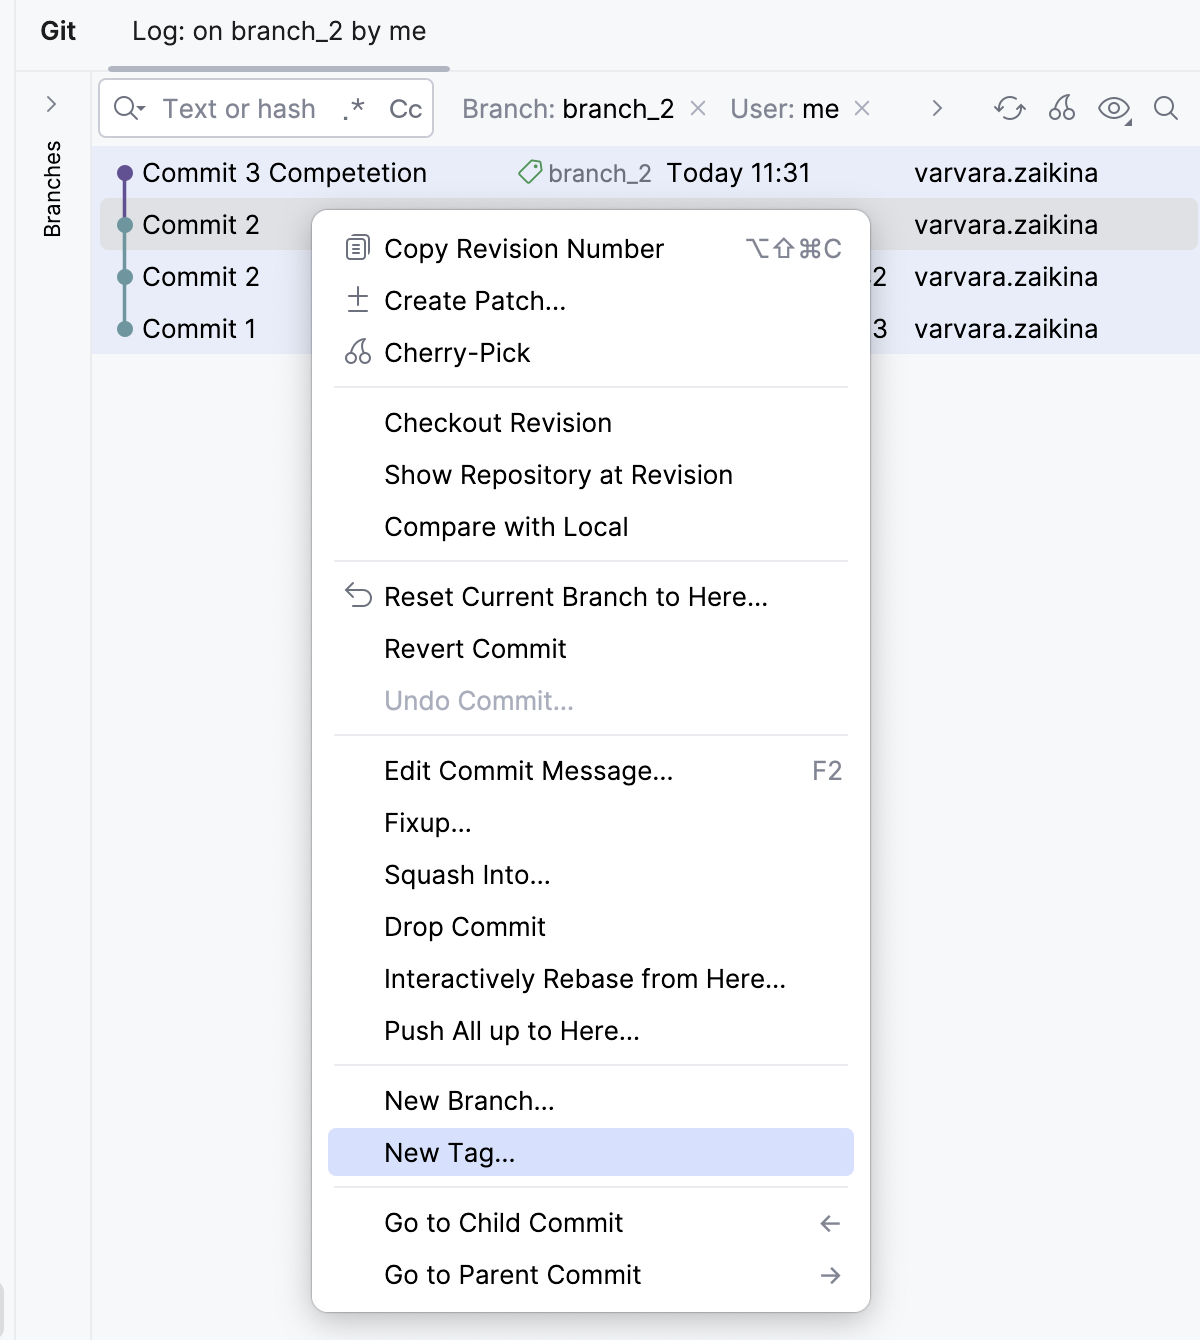Click the Reset Current Branch arrow icon
This screenshot has width=1200, height=1340.
[356, 597]
